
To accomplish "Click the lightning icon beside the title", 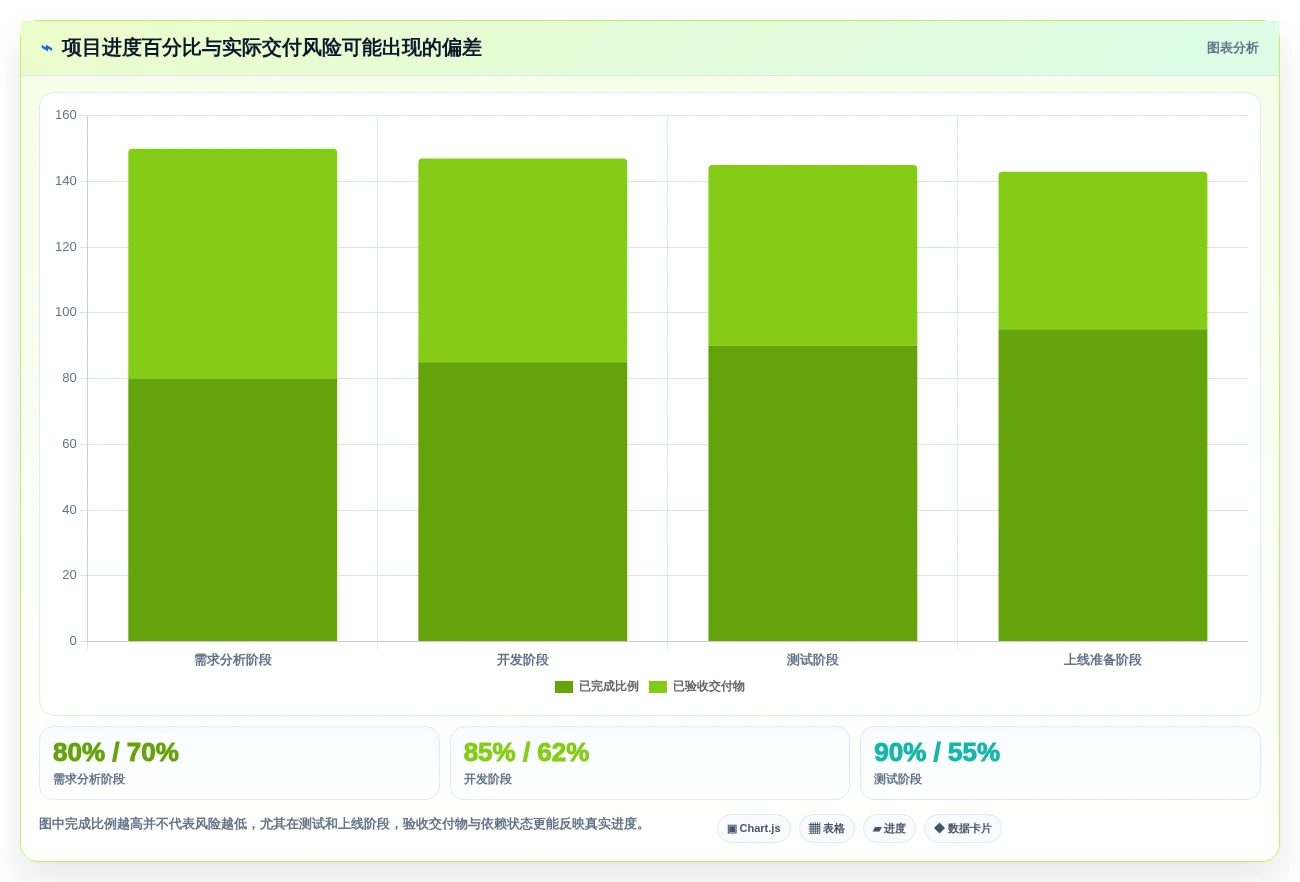I will click(x=47, y=48).
